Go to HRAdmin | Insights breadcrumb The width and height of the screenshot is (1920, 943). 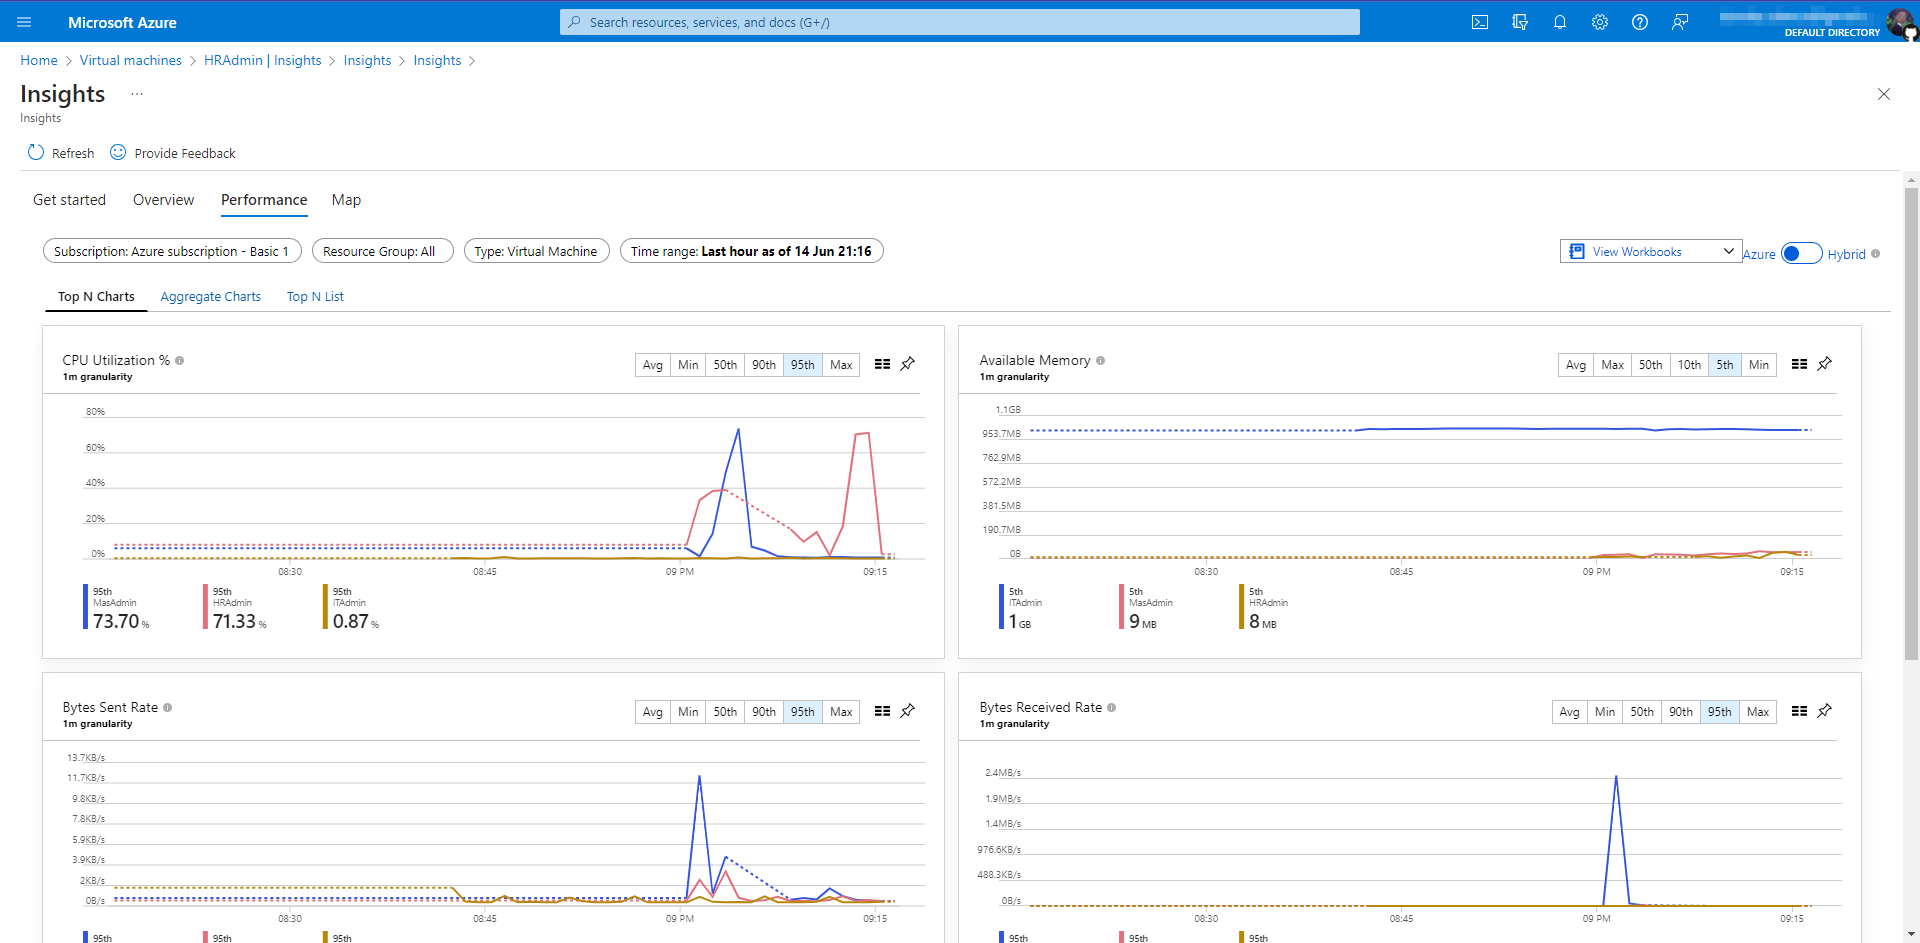pos(263,60)
